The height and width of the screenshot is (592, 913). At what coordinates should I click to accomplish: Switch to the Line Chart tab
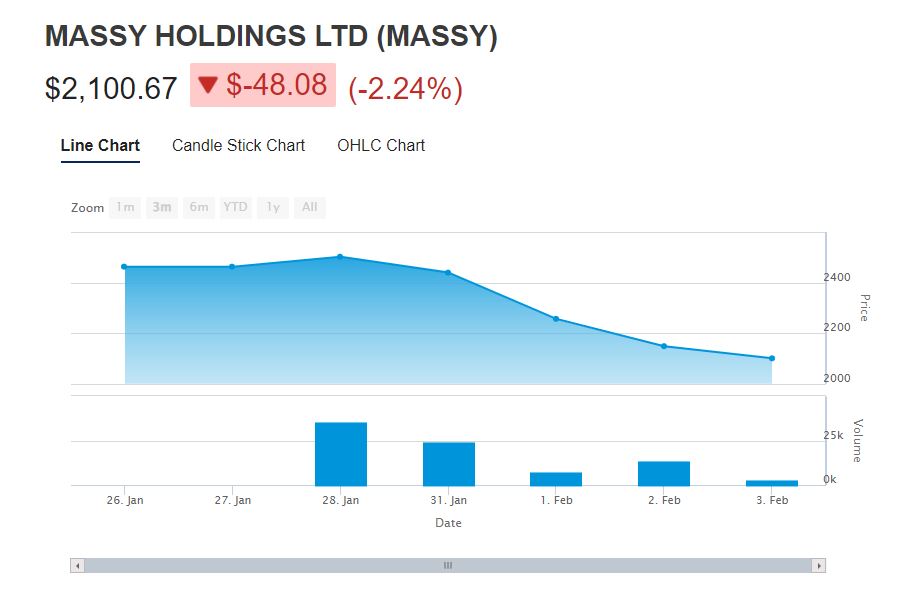click(100, 146)
